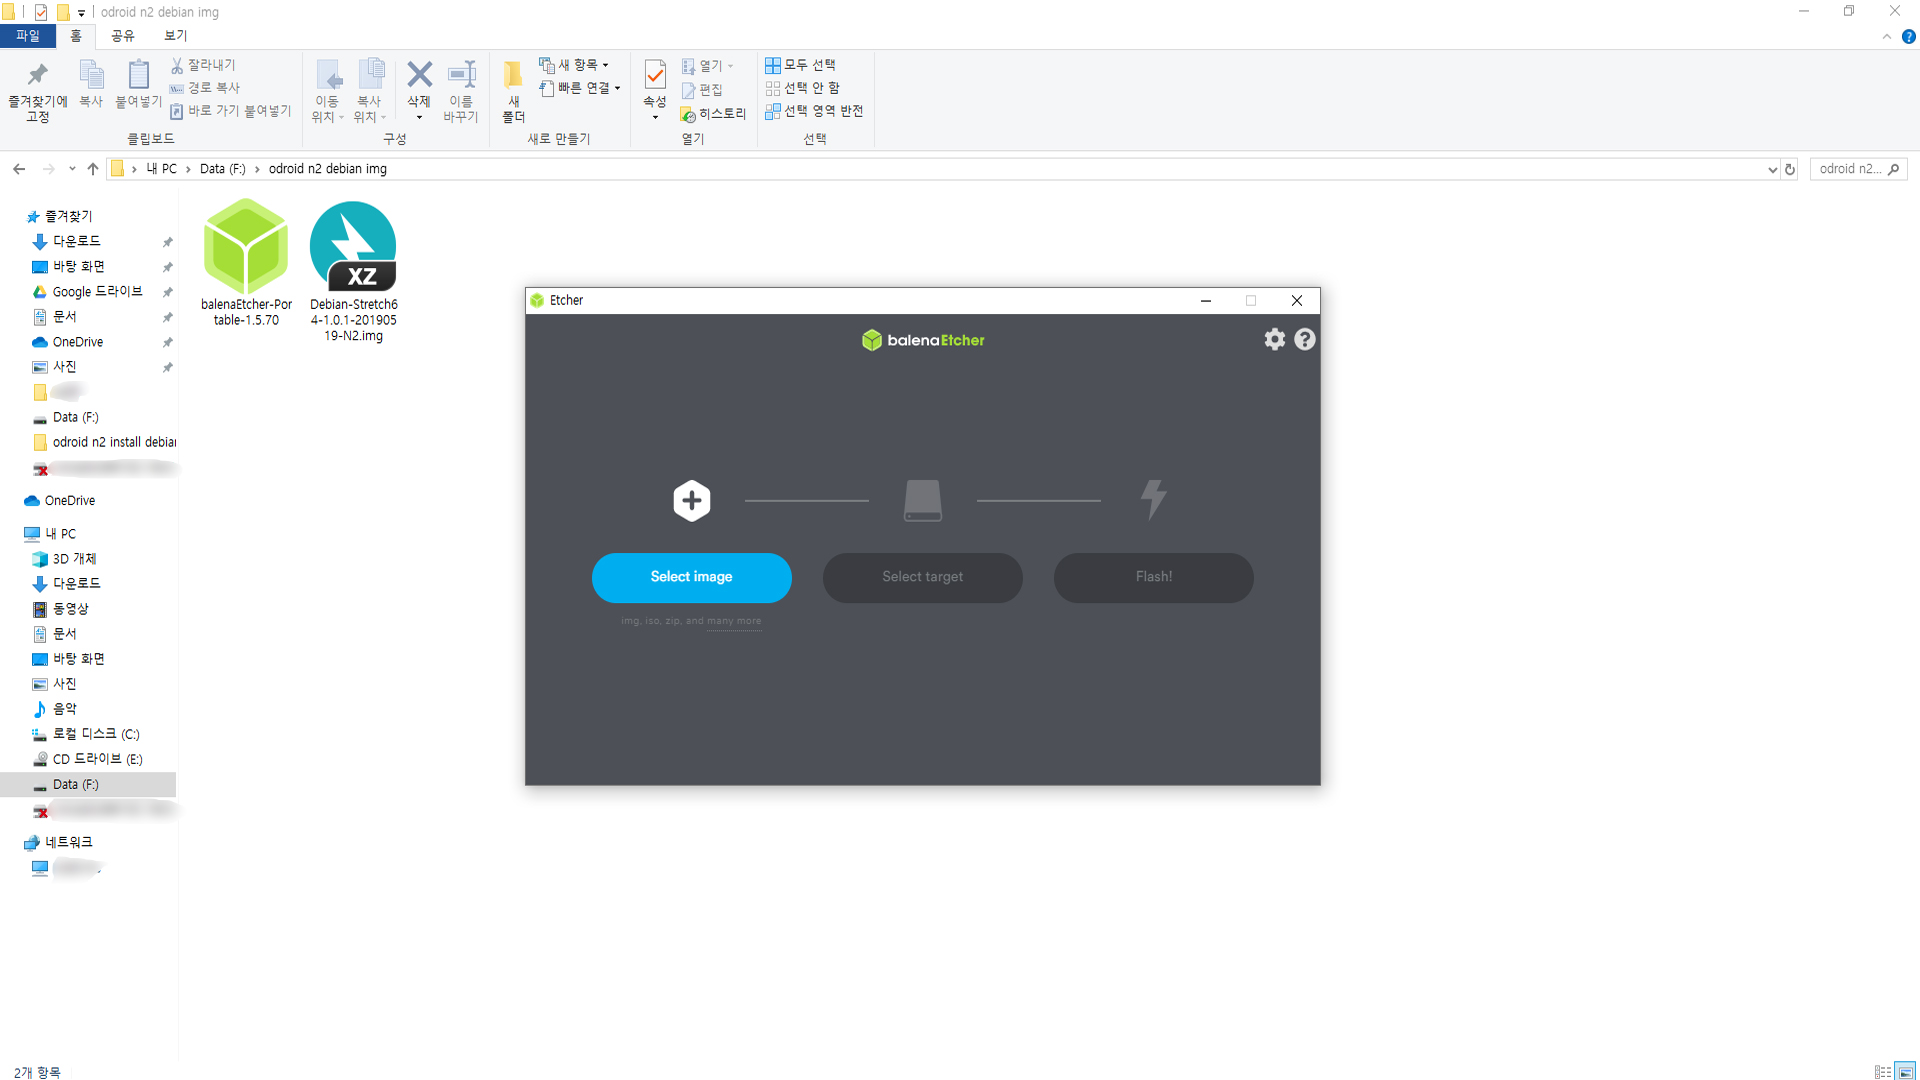This screenshot has width=1920, height=1080.
Task: Click the Properties checkmark icon
Action: coord(655,75)
